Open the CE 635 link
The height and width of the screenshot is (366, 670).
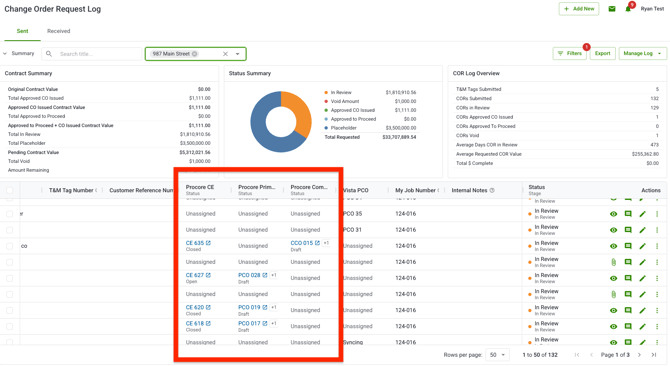[x=195, y=243]
